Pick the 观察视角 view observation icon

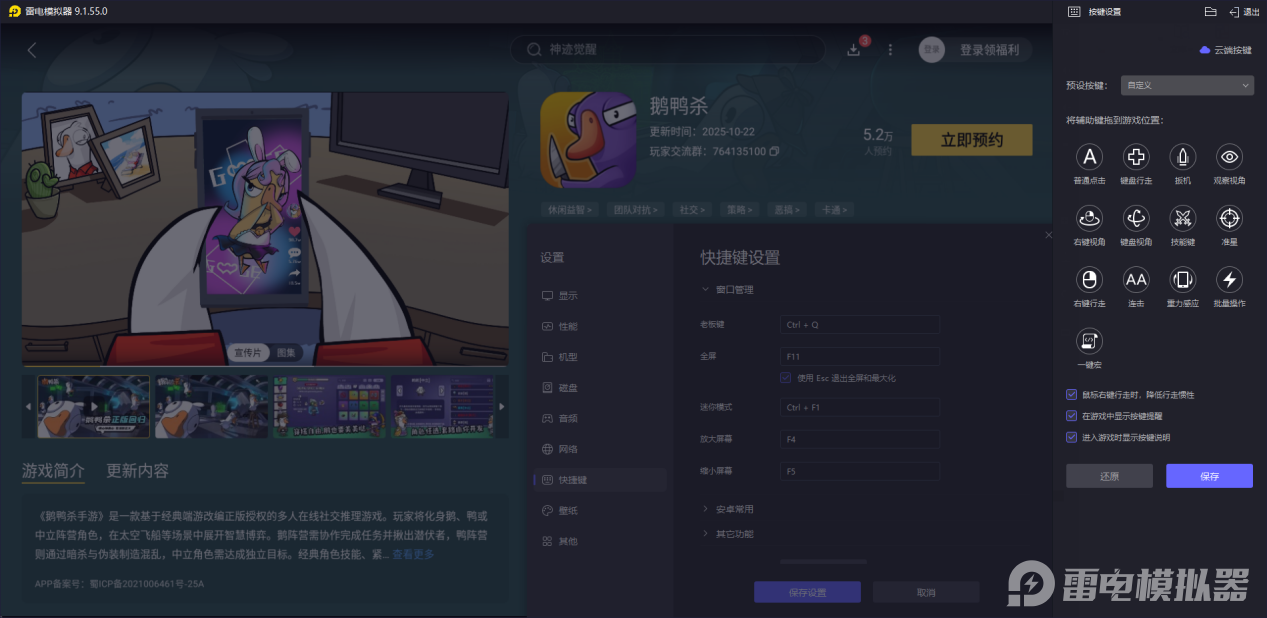click(1228, 157)
